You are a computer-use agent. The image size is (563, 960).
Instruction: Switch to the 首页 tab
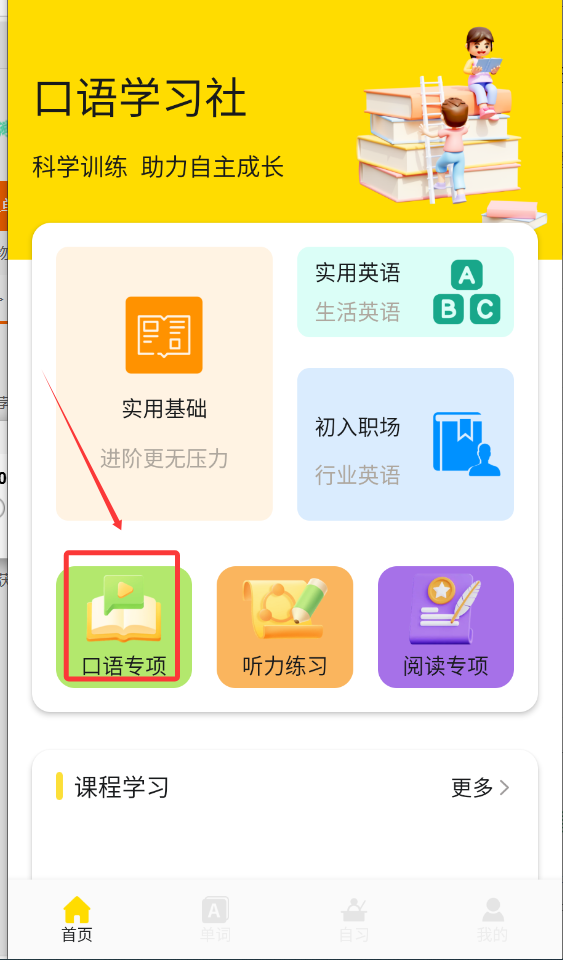[77, 935]
